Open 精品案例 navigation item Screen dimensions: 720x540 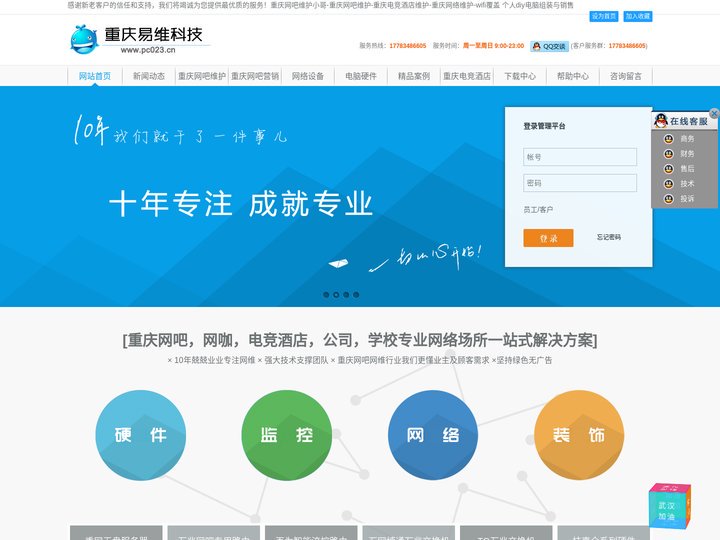(414, 76)
